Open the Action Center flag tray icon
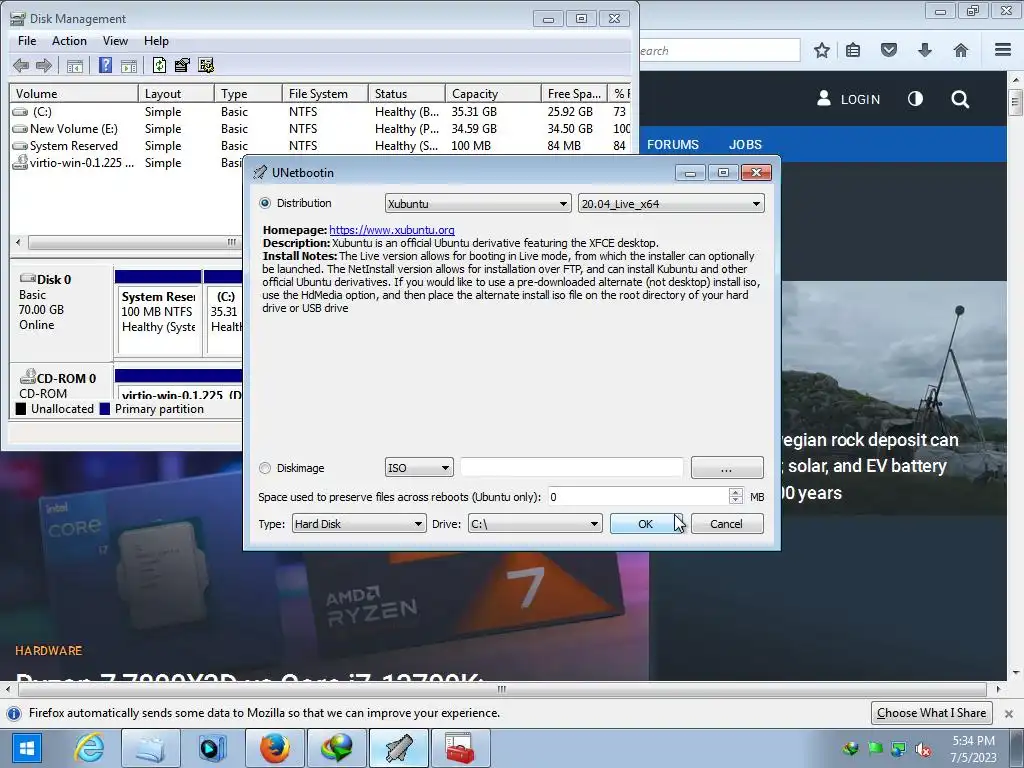 tap(875, 749)
